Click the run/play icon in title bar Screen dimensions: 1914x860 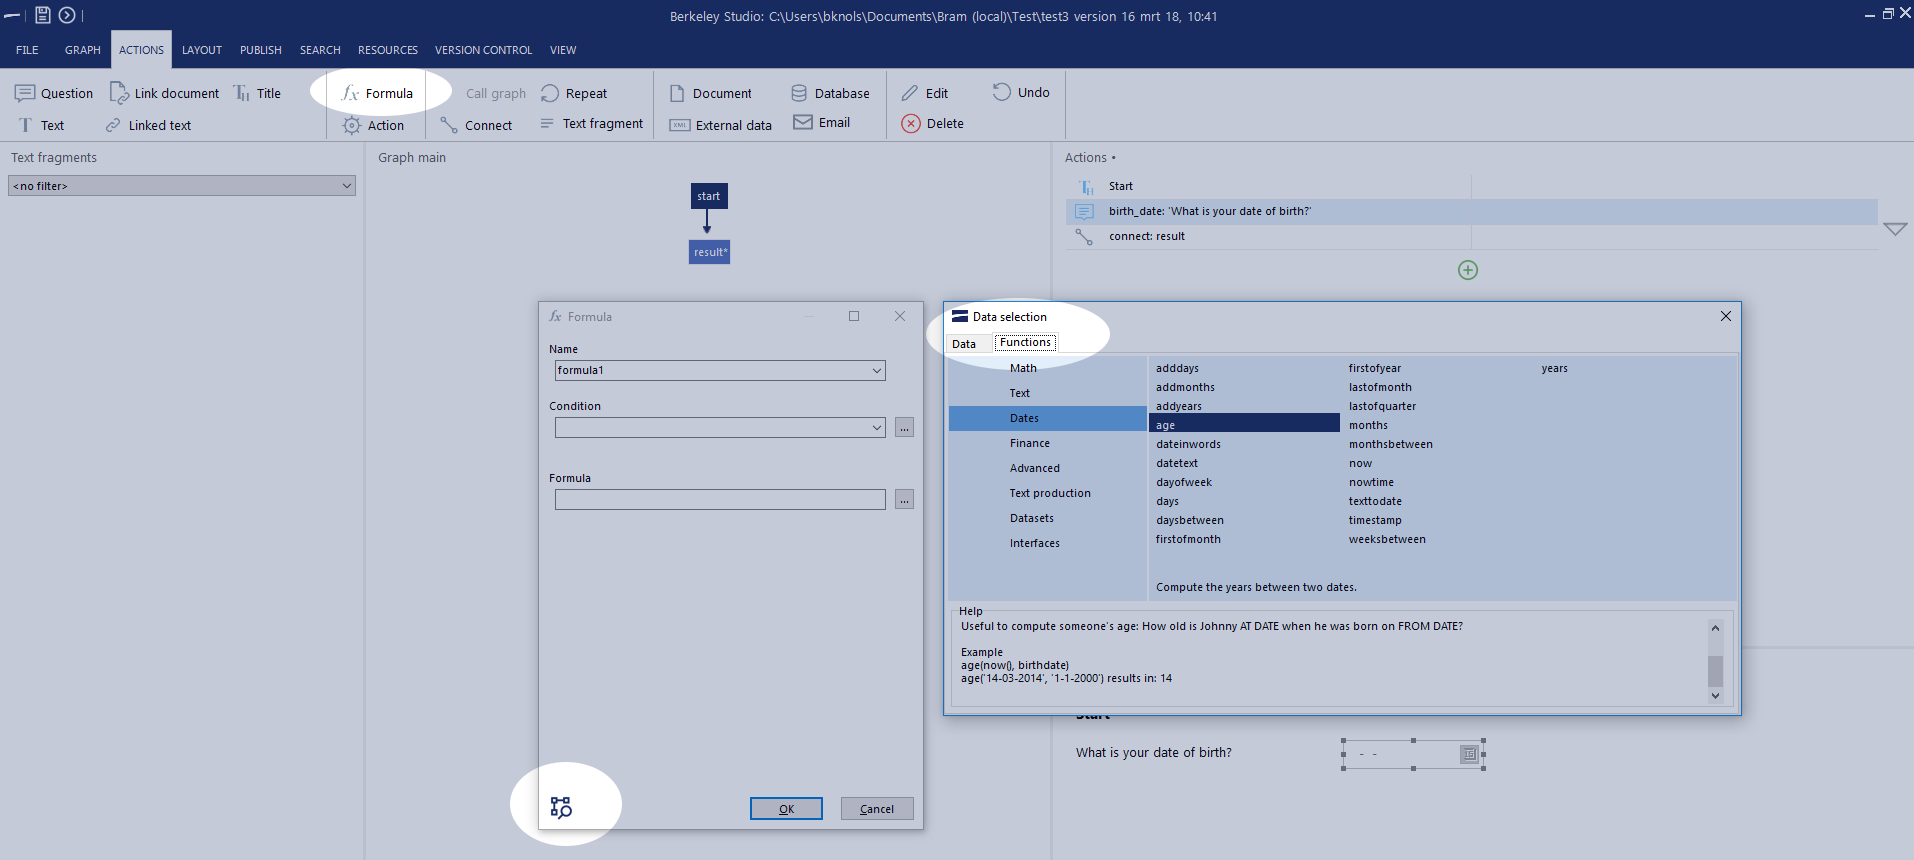click(x=67, y=15)
